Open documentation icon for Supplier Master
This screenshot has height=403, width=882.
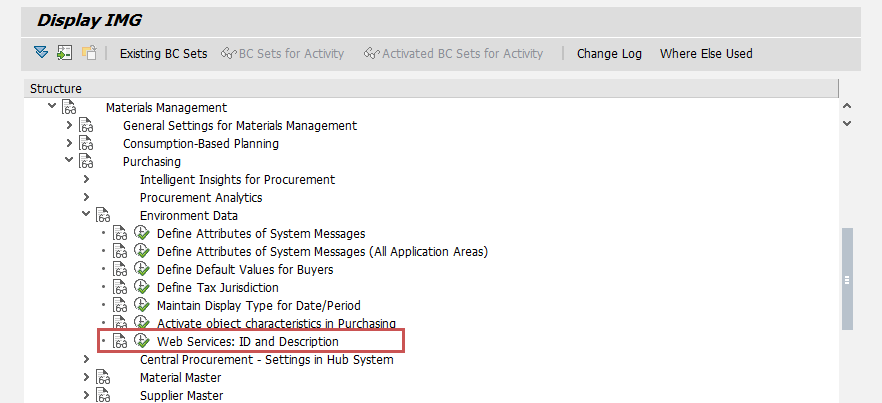tap(103, 396)
